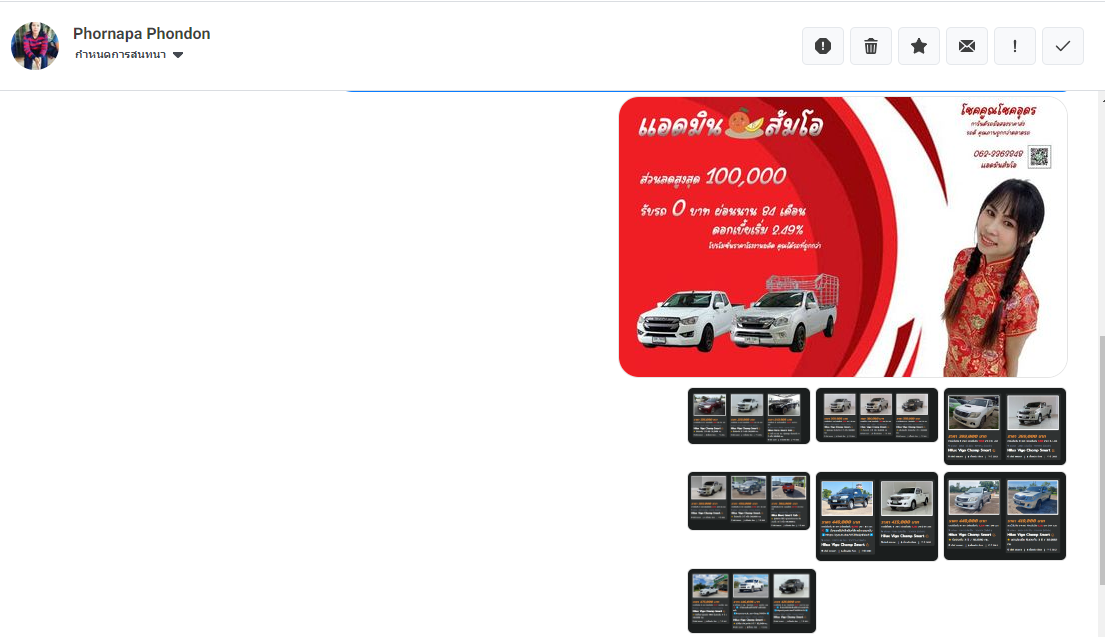Open second row right two-car listing thumbnail

click(1004, 516)
